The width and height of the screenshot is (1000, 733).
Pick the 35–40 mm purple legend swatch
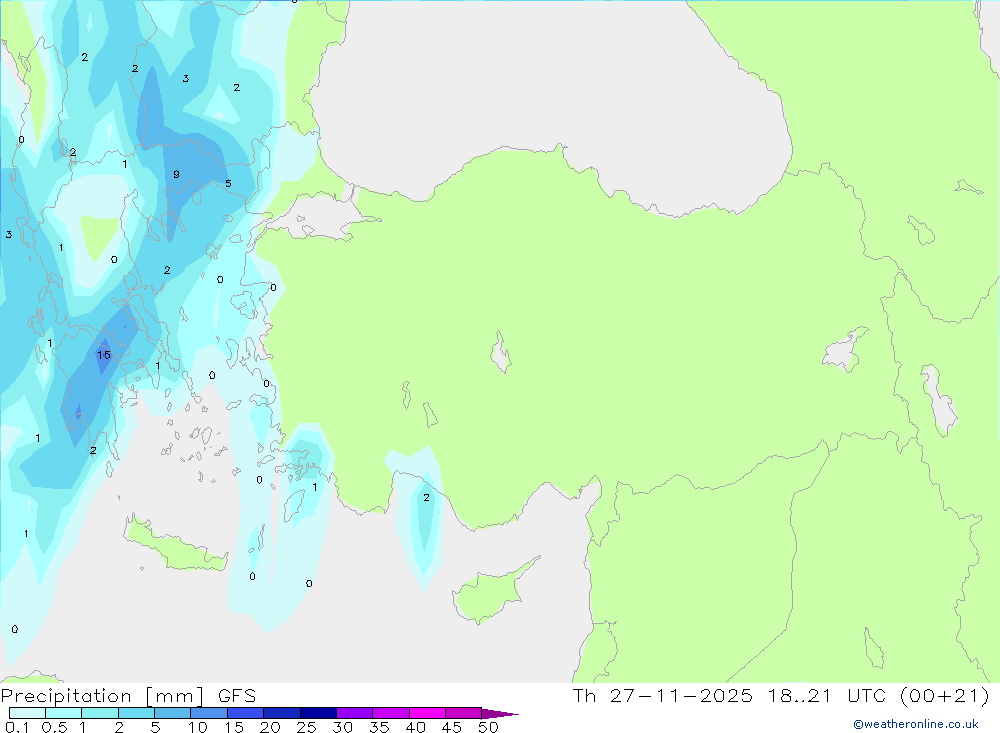coord(391,713)
